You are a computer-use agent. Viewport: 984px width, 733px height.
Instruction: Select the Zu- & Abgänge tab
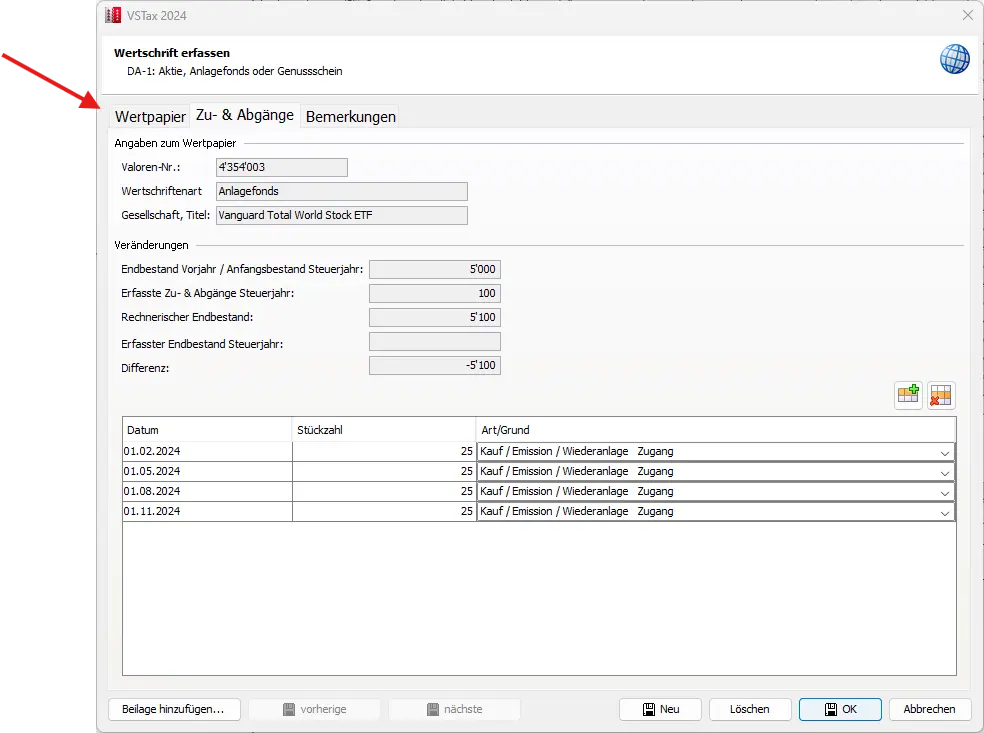point(245,115)
